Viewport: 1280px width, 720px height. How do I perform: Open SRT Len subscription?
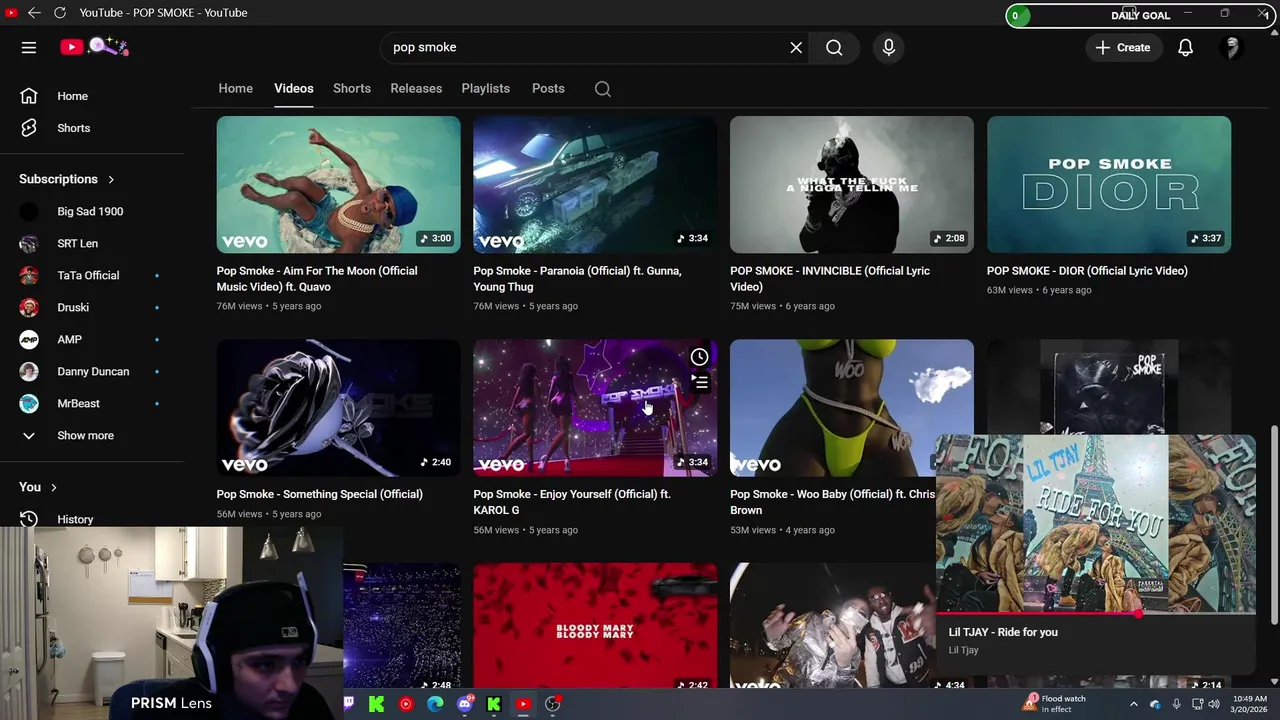point(92,243)
